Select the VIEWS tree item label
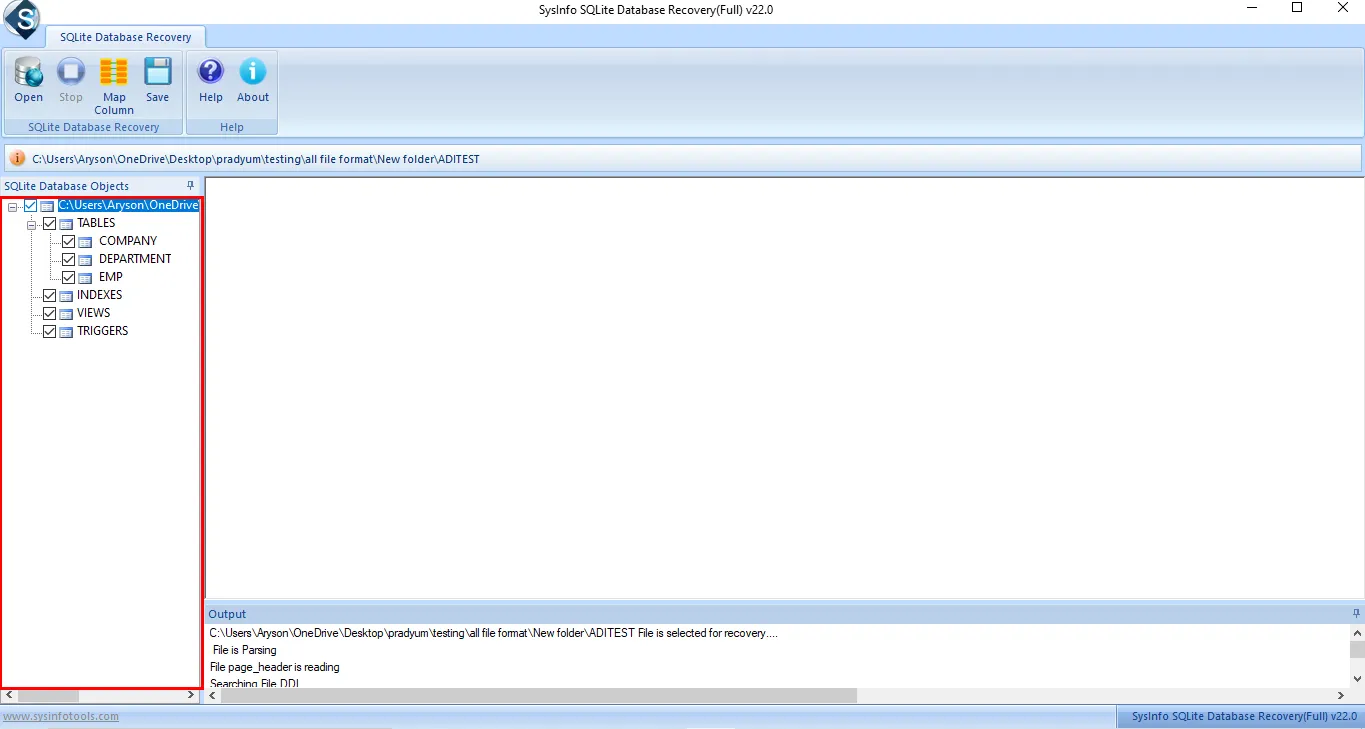 tap(94, 313)
